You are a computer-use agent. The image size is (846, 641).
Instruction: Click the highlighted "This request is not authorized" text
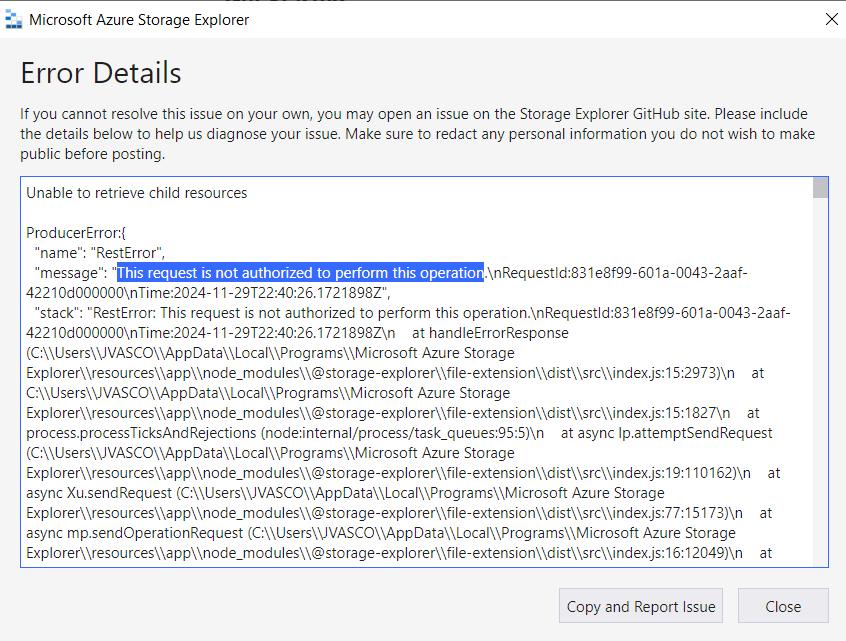301,273
